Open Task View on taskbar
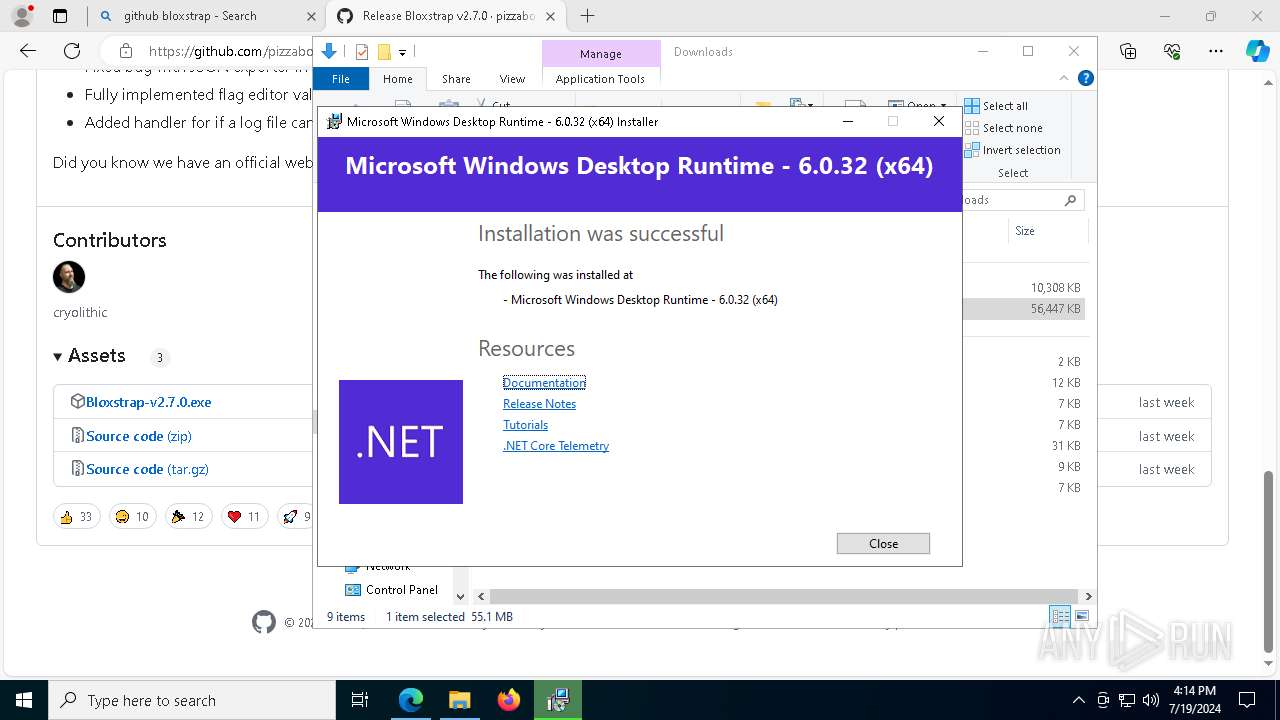 [360, 700]
